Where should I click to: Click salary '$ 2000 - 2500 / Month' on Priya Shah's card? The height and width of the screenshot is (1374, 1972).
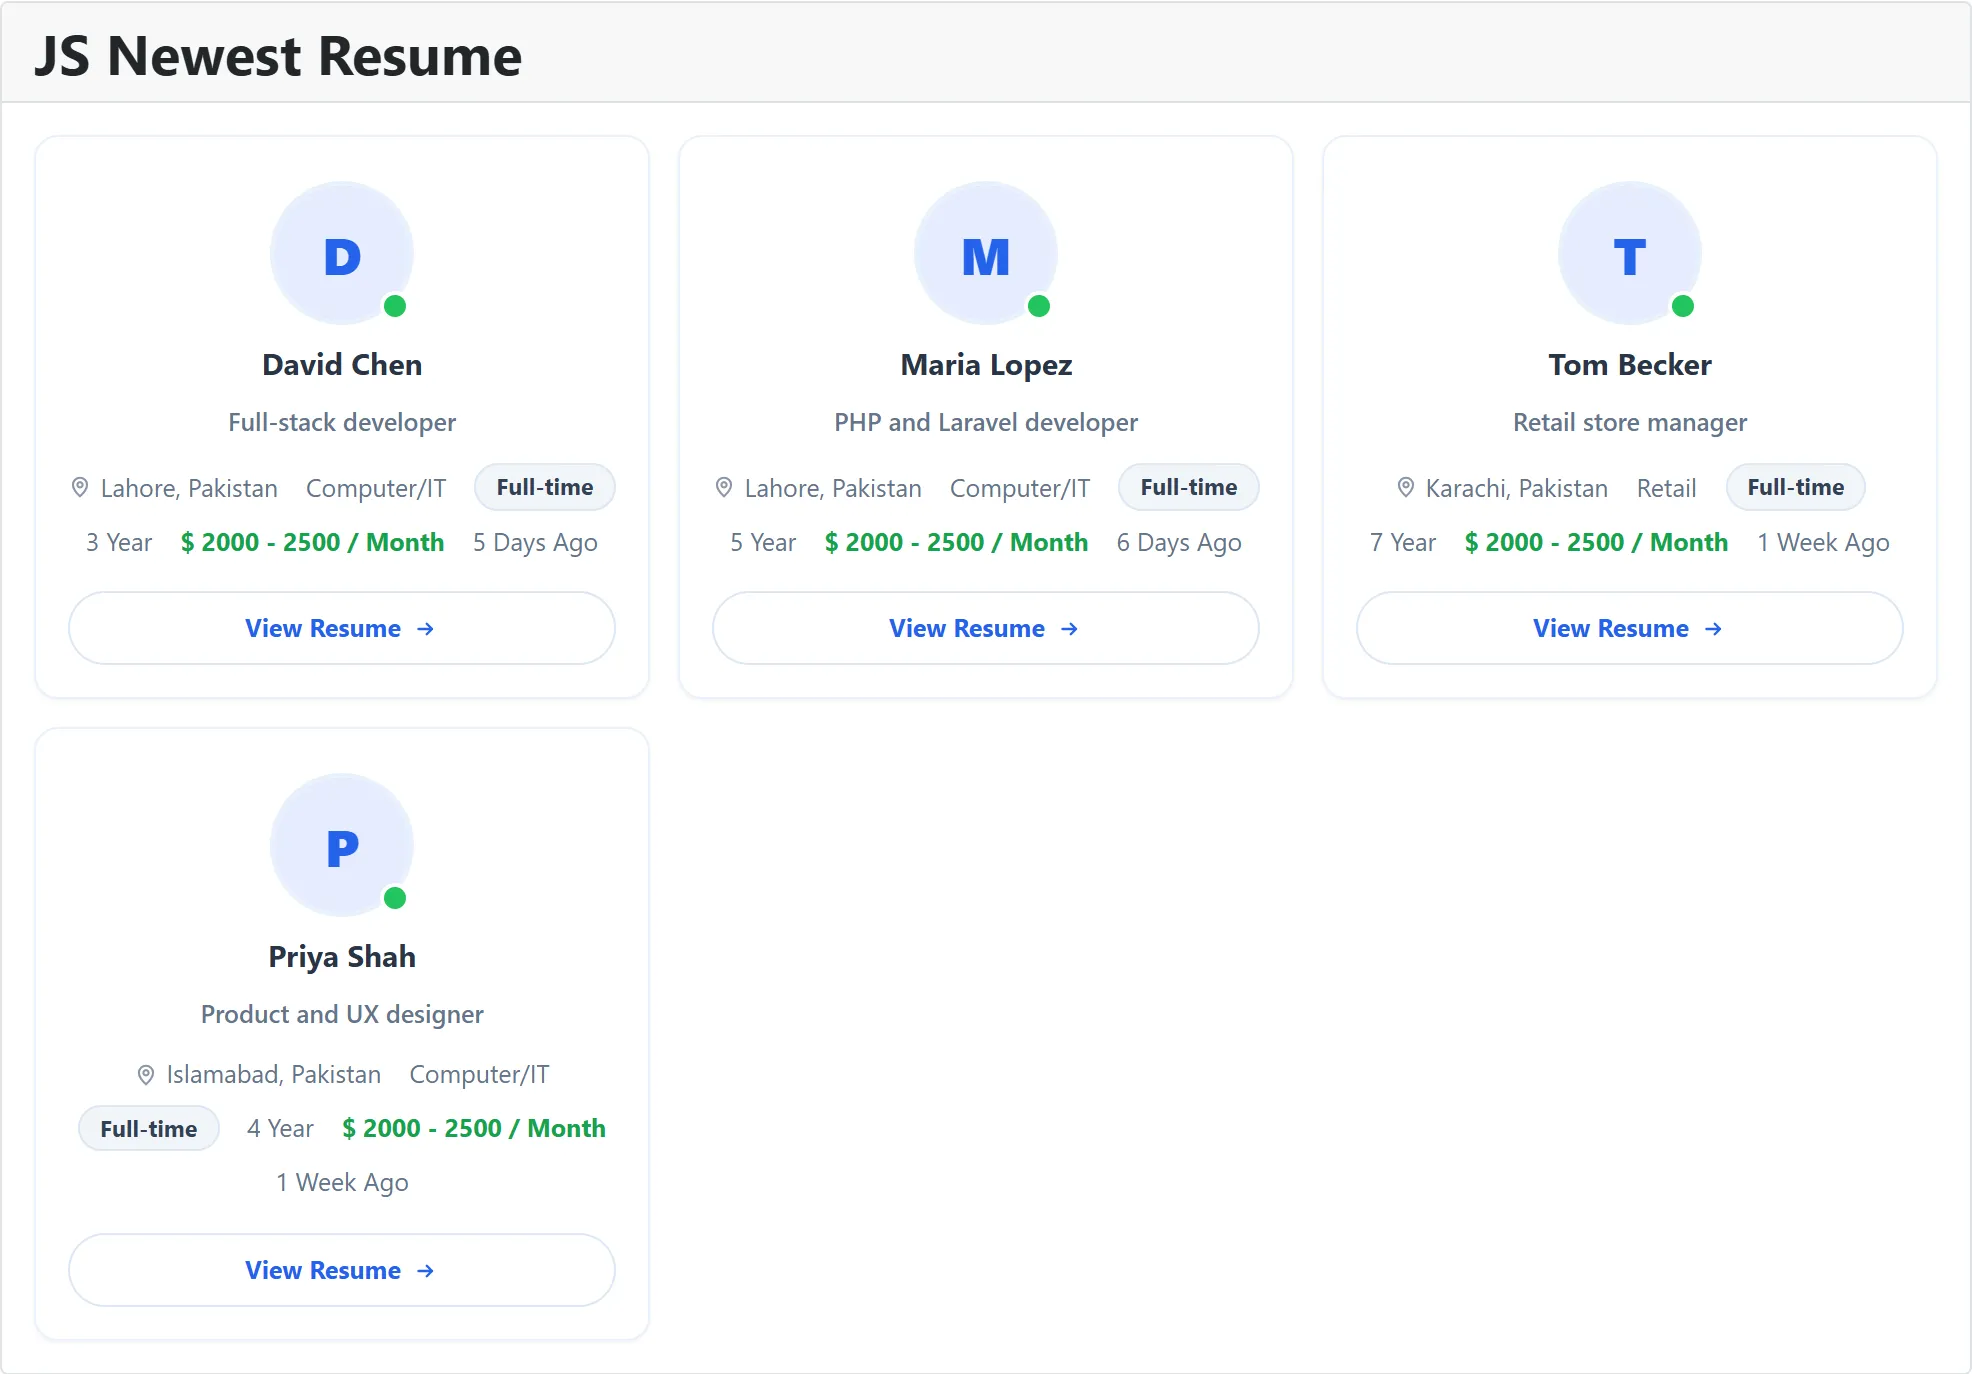tap(474, 1128)
